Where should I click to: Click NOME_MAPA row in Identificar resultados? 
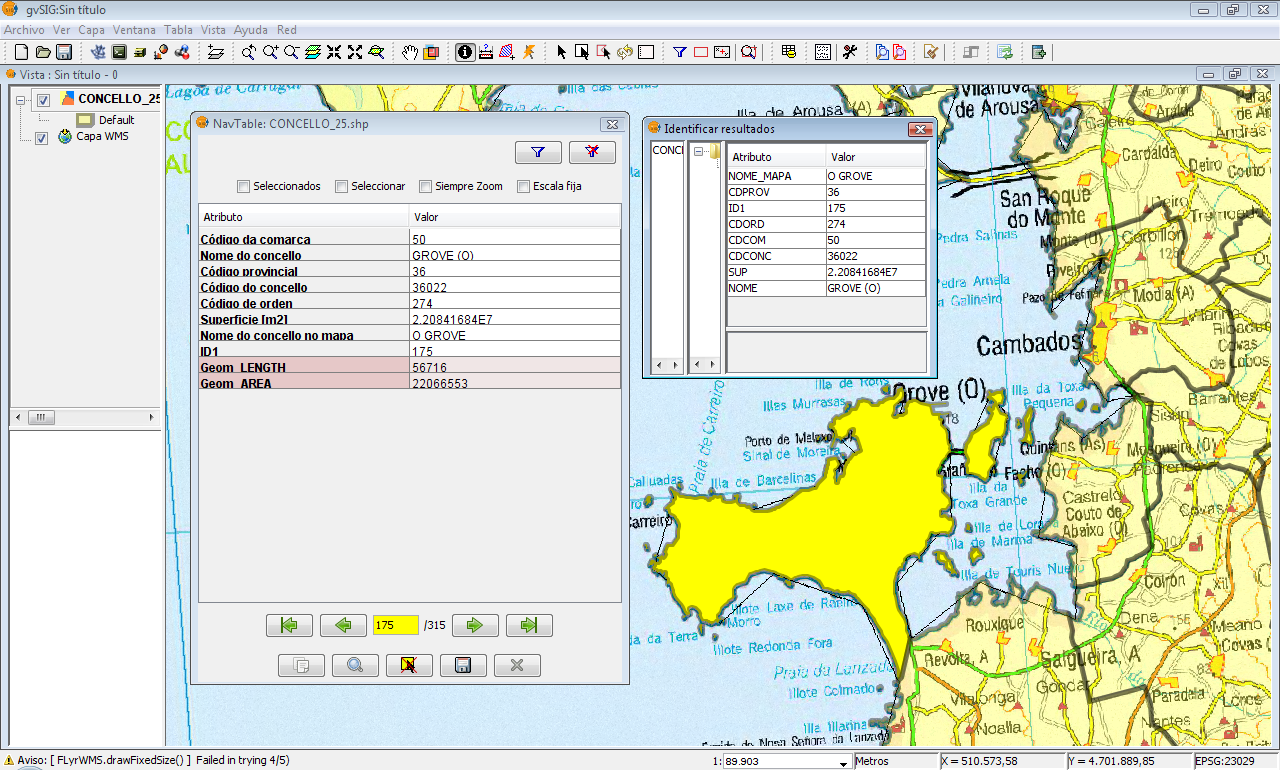pyautogui.click(x=826, y=176)
